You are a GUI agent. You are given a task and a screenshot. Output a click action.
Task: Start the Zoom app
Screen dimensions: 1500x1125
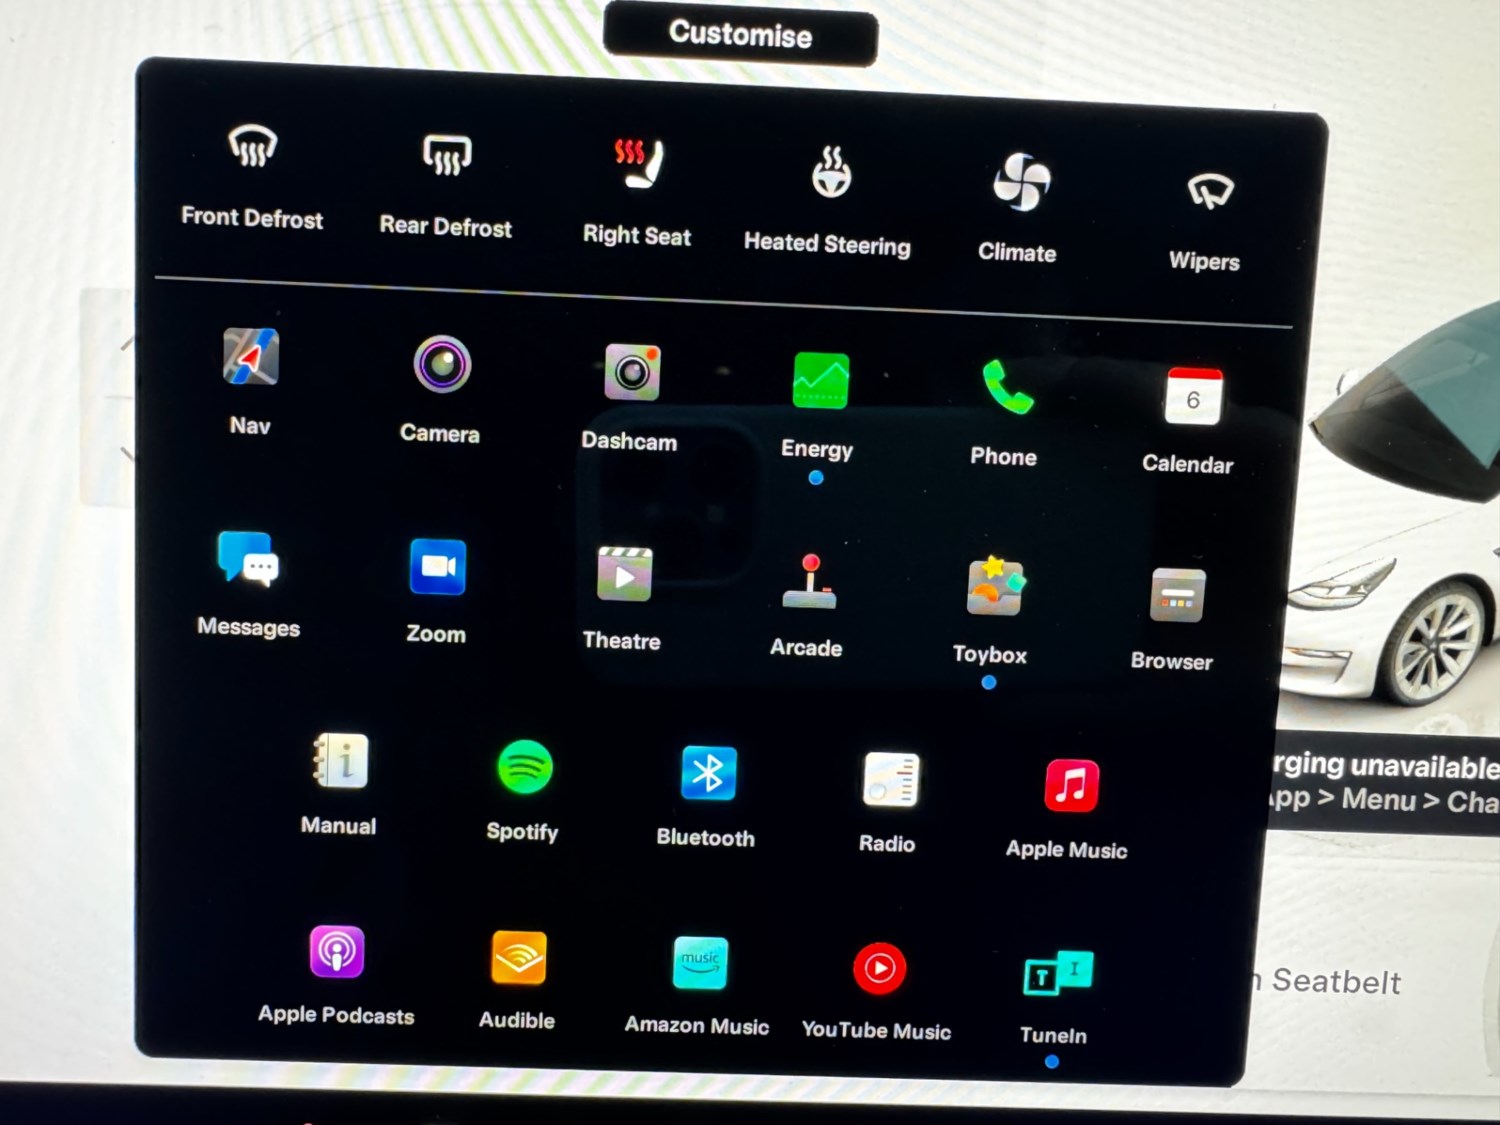click(438, 567)
